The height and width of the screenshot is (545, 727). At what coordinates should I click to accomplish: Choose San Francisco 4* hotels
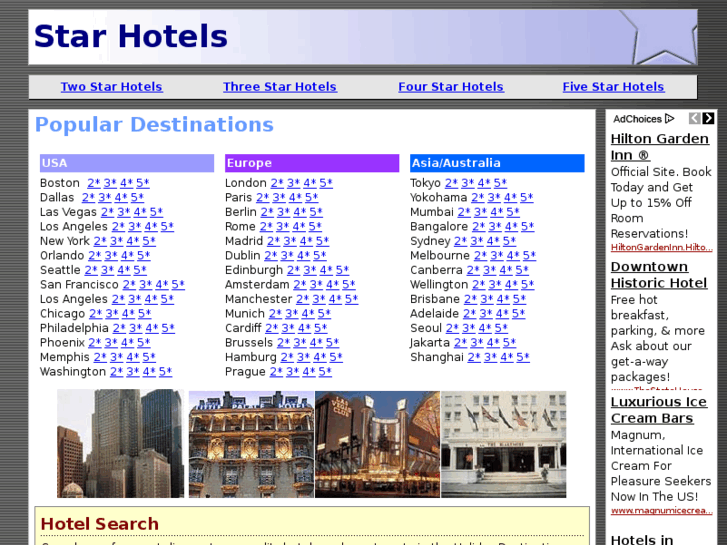click(162, 284)
